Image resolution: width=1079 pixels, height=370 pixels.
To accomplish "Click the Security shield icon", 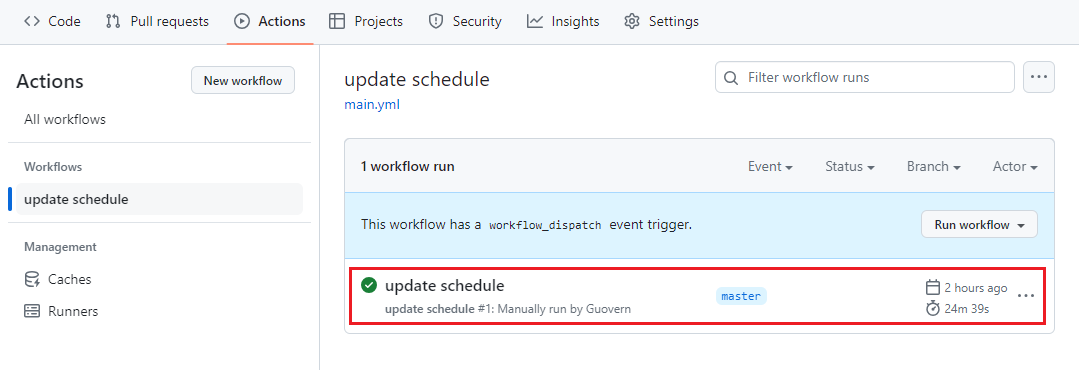I will tap(436, 21).
